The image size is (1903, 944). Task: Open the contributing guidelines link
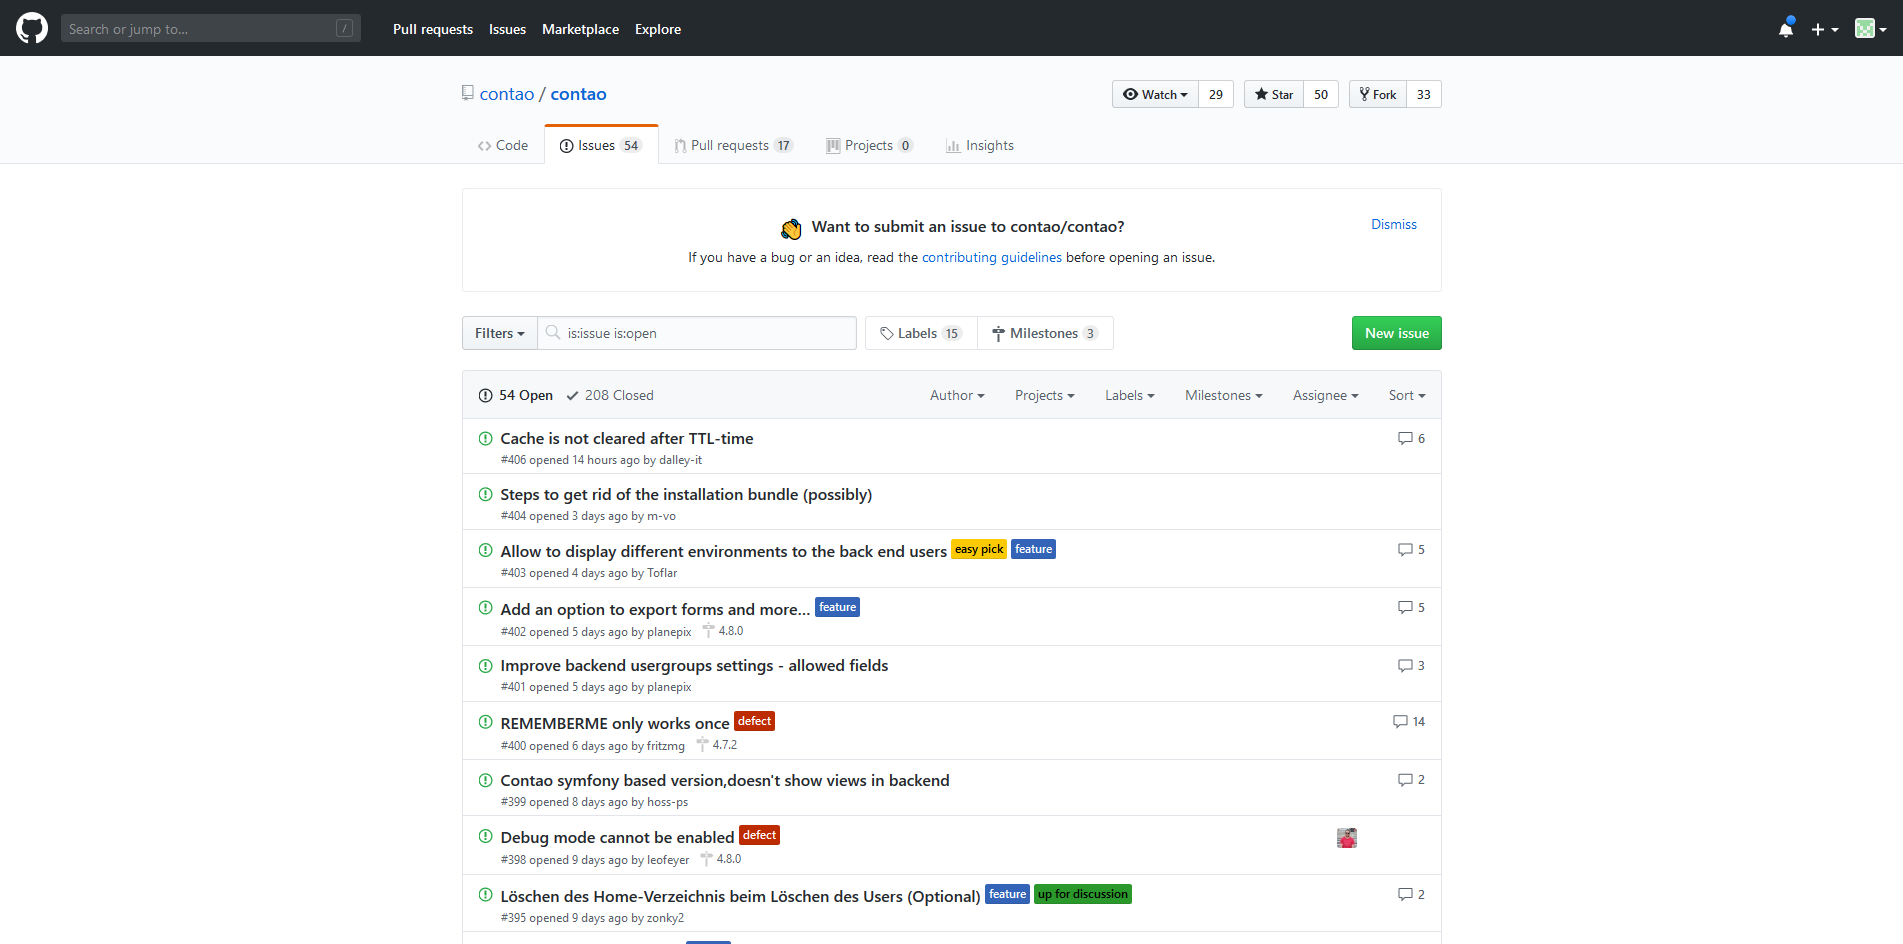coord(992,257)
